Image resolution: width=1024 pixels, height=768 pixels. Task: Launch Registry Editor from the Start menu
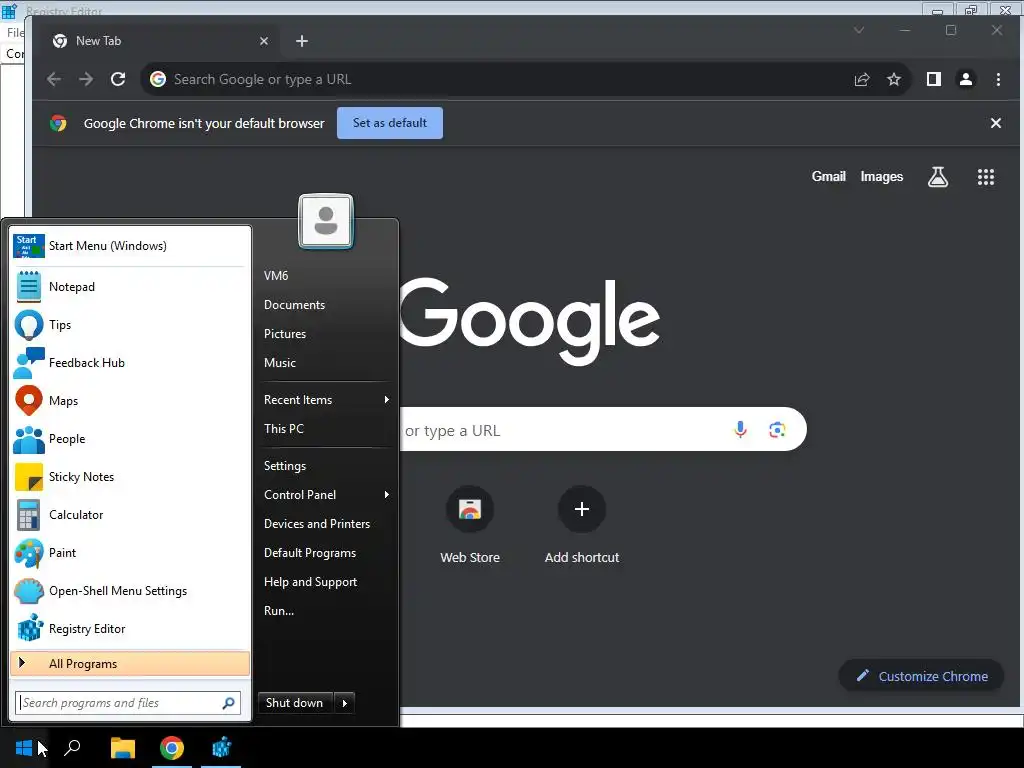(131, 628)
